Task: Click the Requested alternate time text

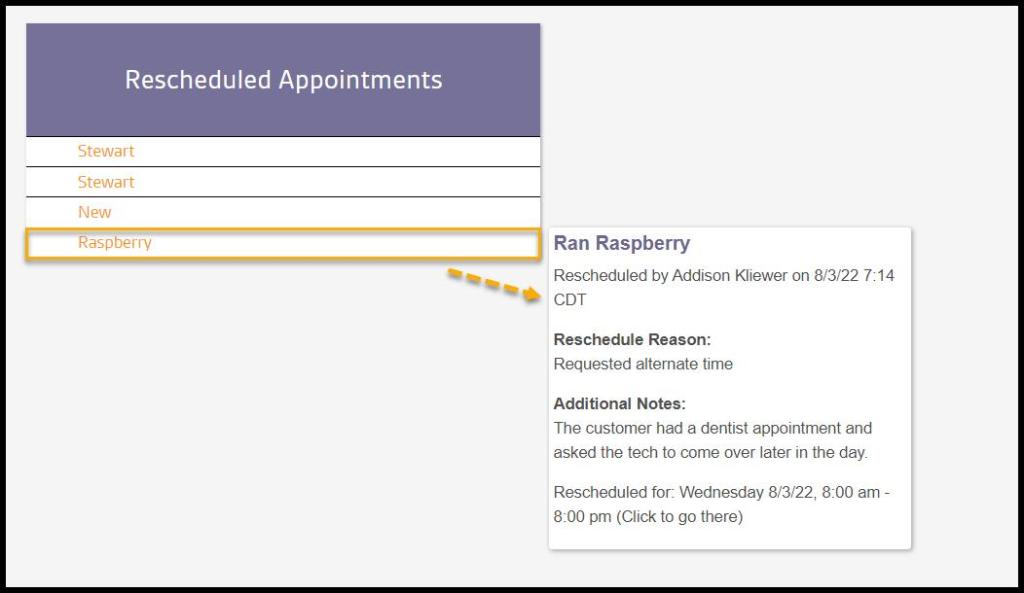Action: point(643,364)
